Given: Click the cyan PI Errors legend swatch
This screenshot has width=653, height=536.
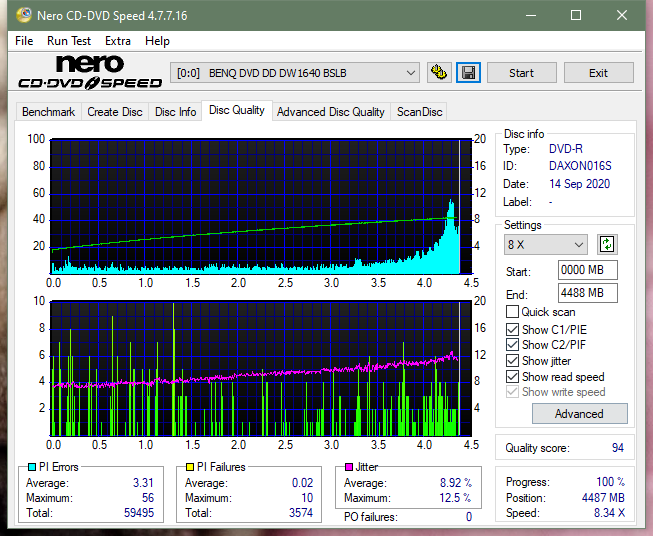Looking at the screenshot, I should coord(32,467).
